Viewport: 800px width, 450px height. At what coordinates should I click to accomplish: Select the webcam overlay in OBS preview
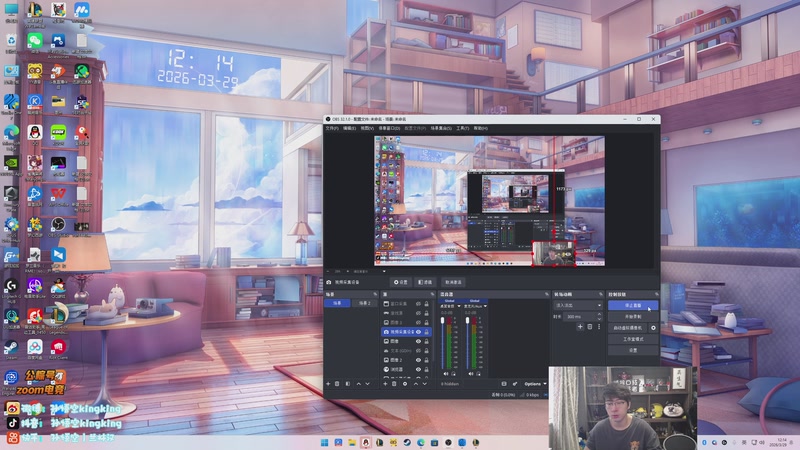(x=554, y=254)
